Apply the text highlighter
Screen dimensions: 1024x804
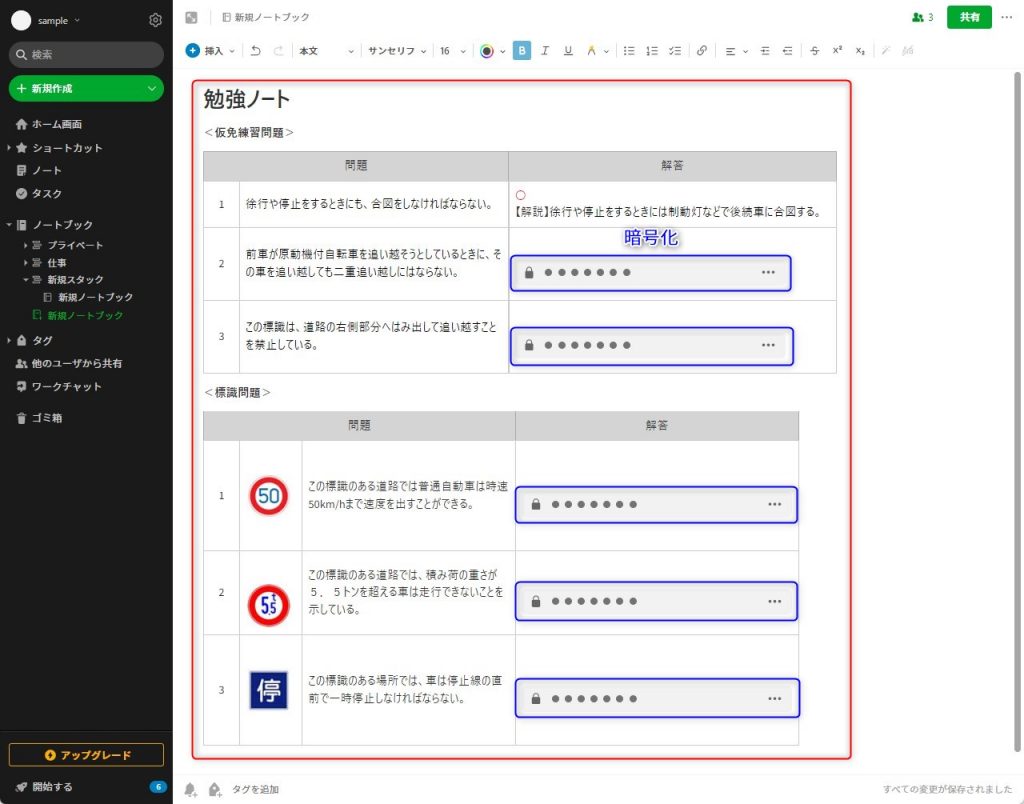[591, 51]
